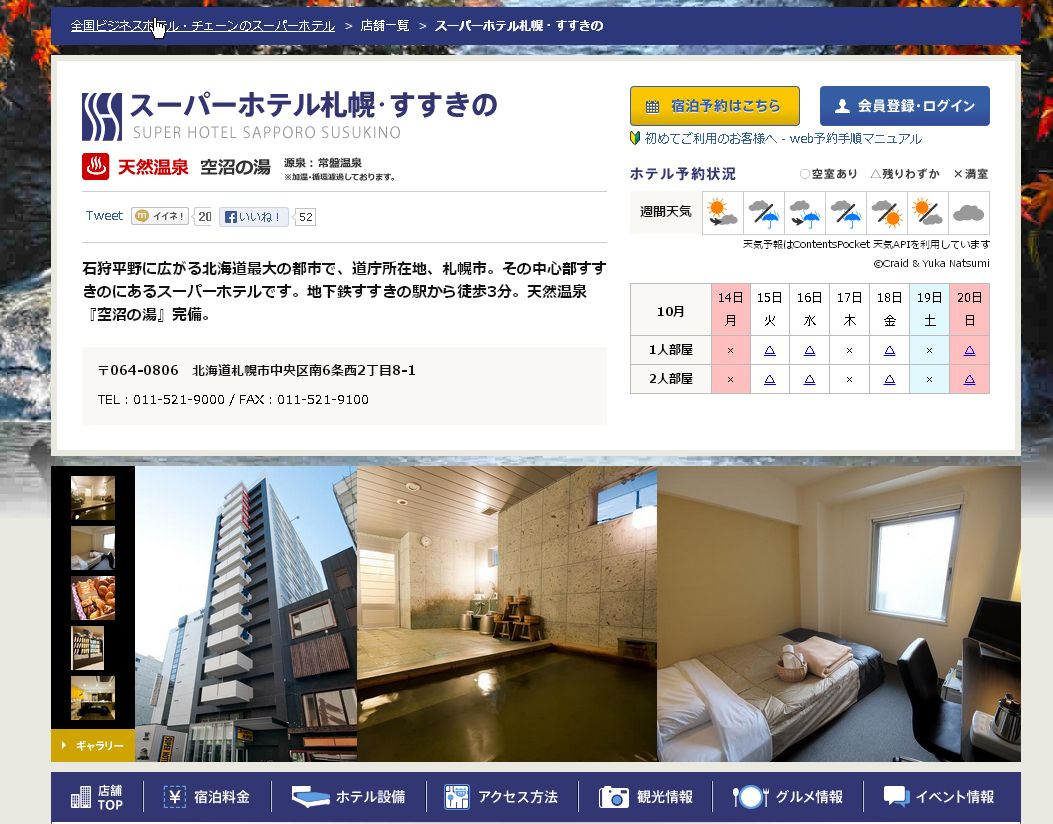Click the green beginner mark icon
The image size is (1053, 824).
[635, 138]
